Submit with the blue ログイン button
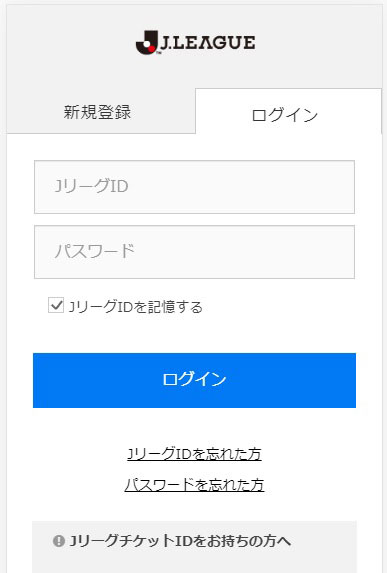This screenshot has height=573, width=387. click(194, 380)
